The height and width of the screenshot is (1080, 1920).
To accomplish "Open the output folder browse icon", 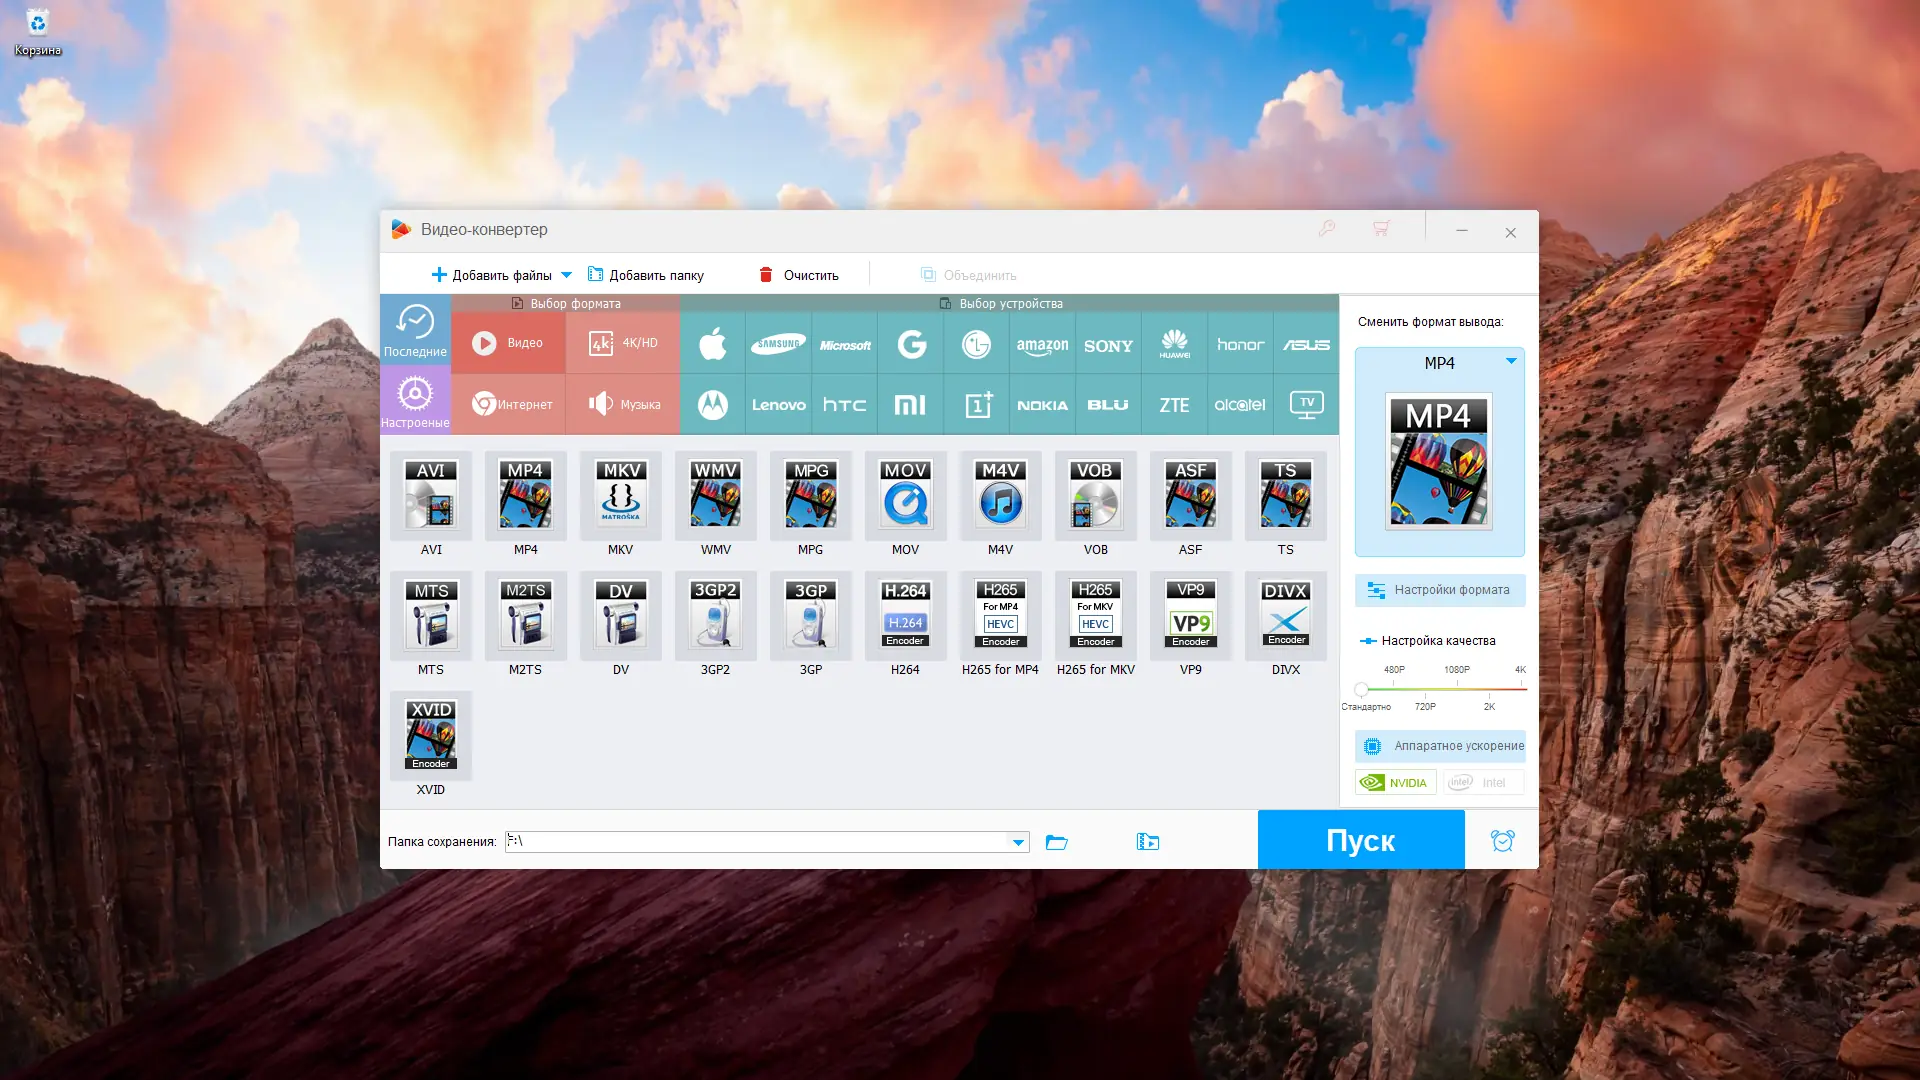I will (x=1057, y=842).
